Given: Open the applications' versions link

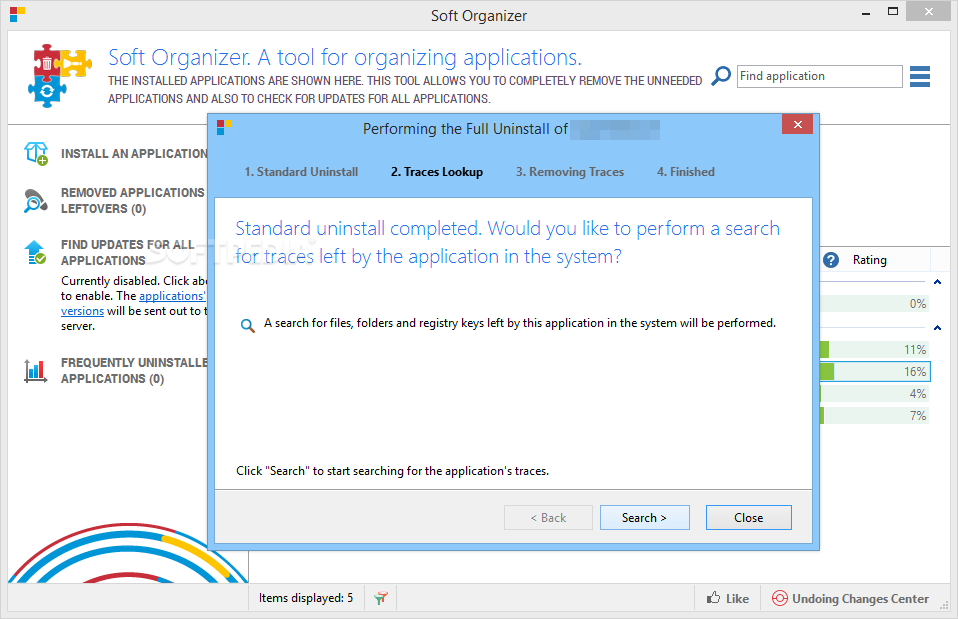Looking at the screenshot, I should pos(133,303).
